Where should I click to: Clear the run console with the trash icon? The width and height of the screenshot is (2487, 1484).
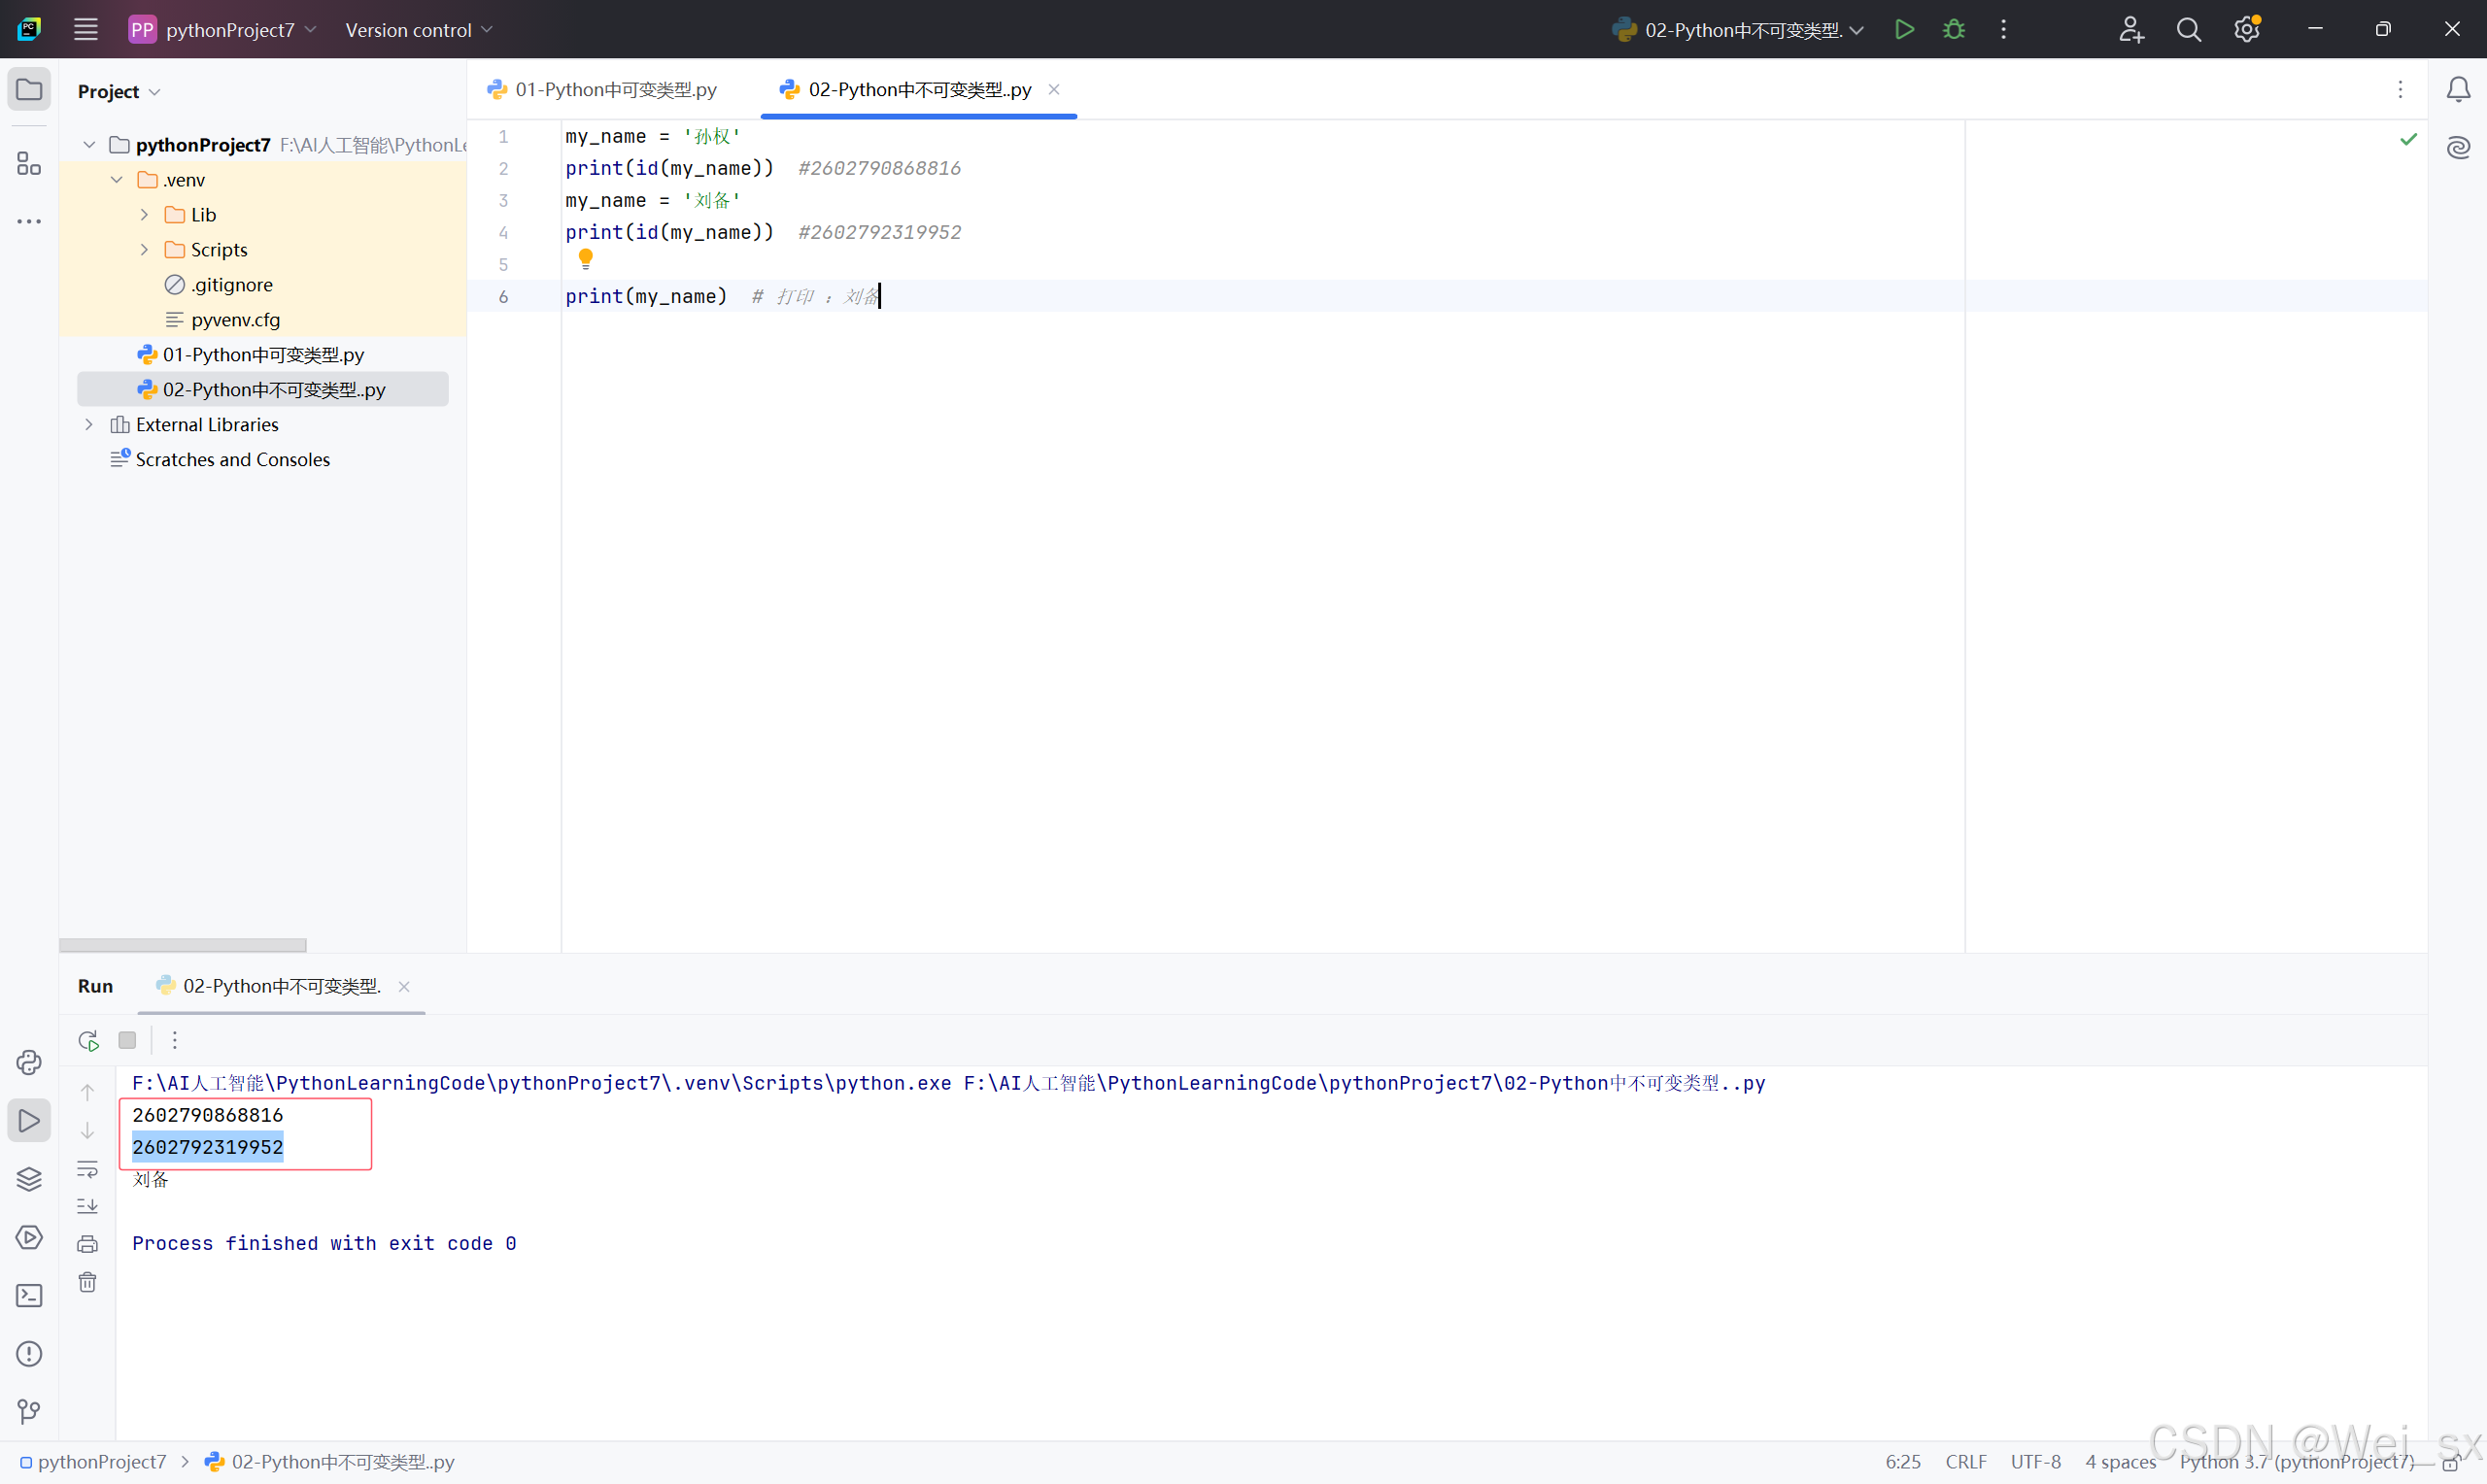(87, 1282)
